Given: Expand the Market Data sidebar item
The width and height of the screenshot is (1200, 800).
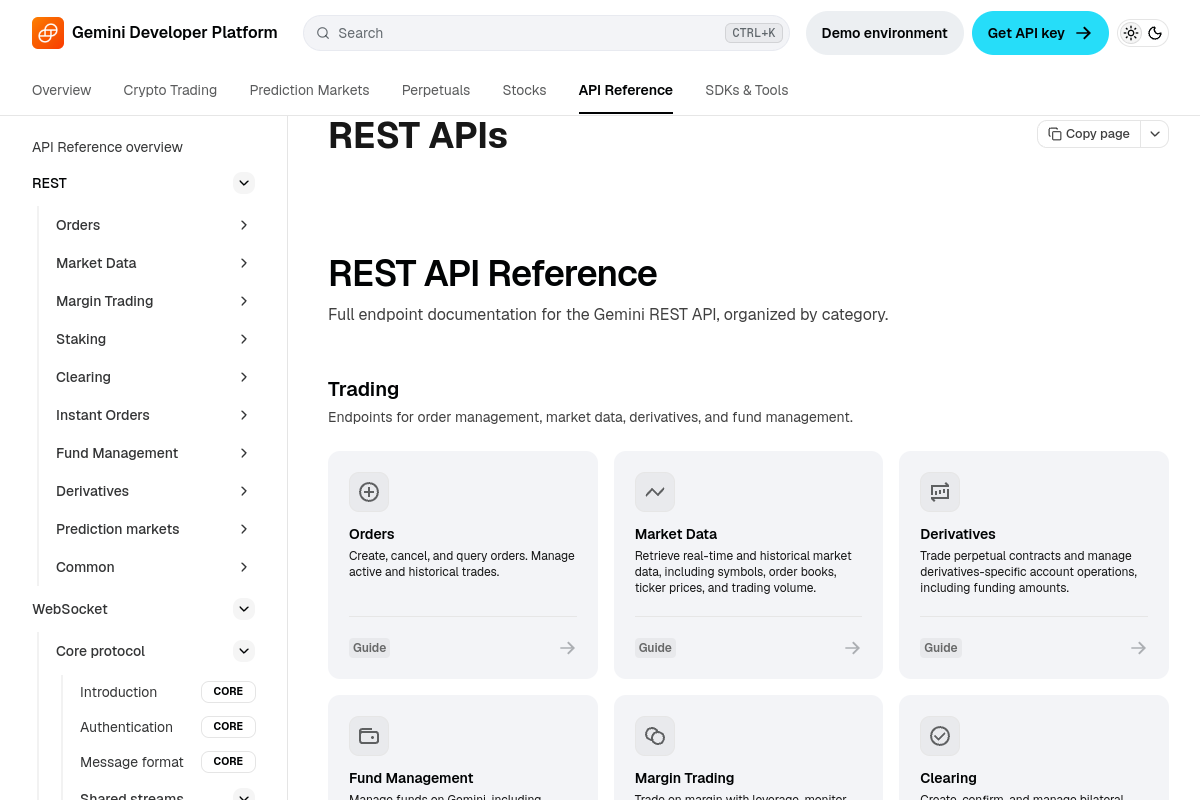Looking at the screenshot, I should (x=244, y=263).
